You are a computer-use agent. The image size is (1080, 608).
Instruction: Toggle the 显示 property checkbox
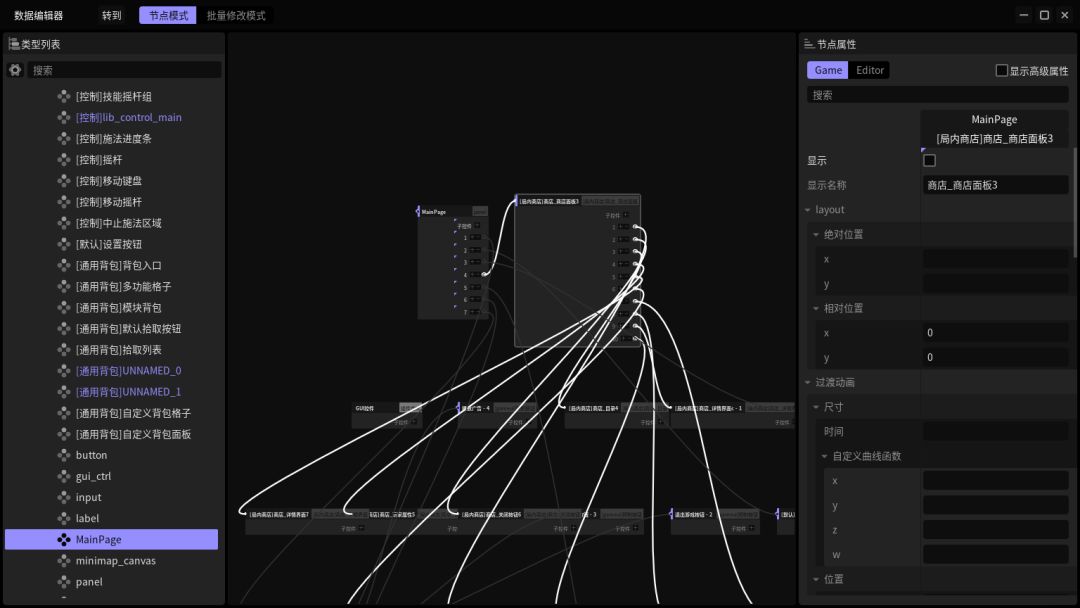pos(929,160)
